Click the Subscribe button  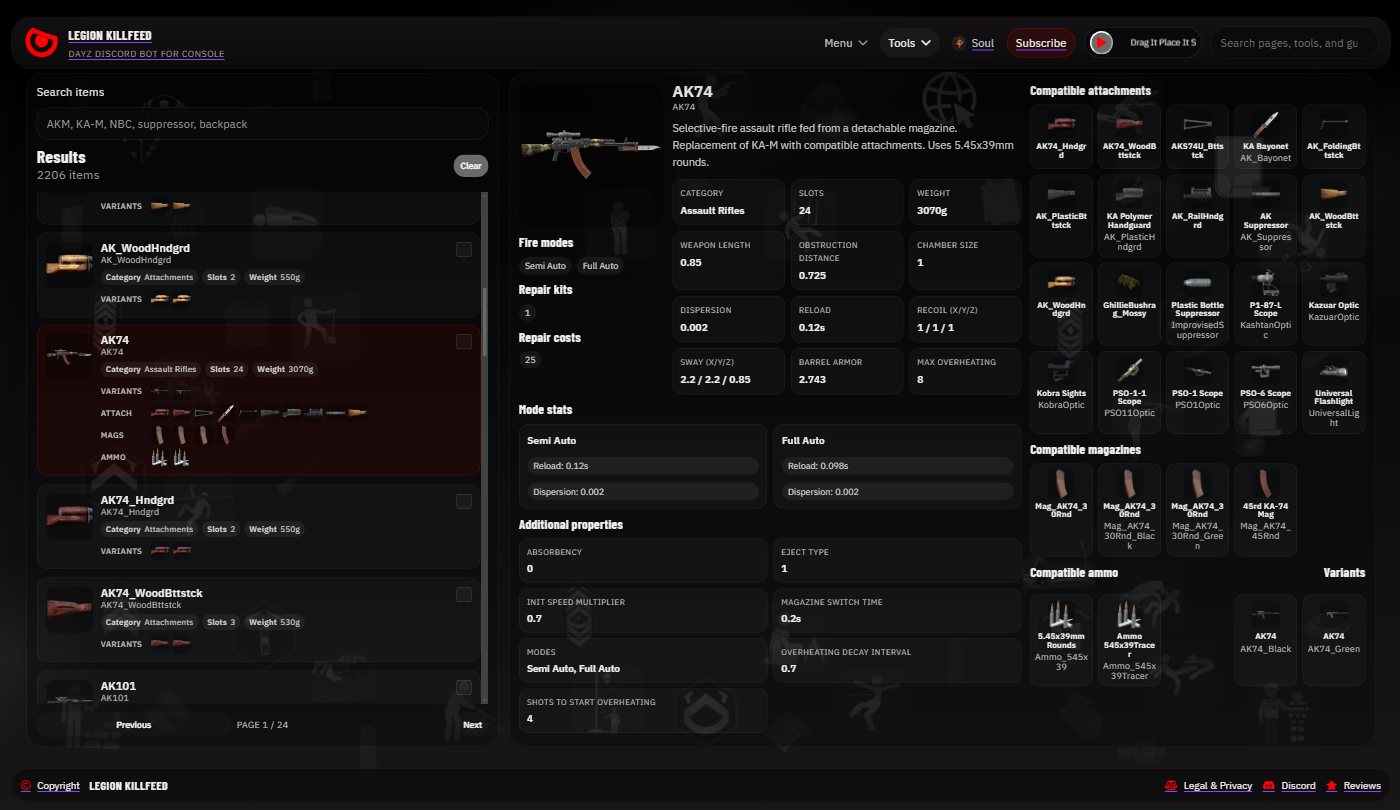1041,43
